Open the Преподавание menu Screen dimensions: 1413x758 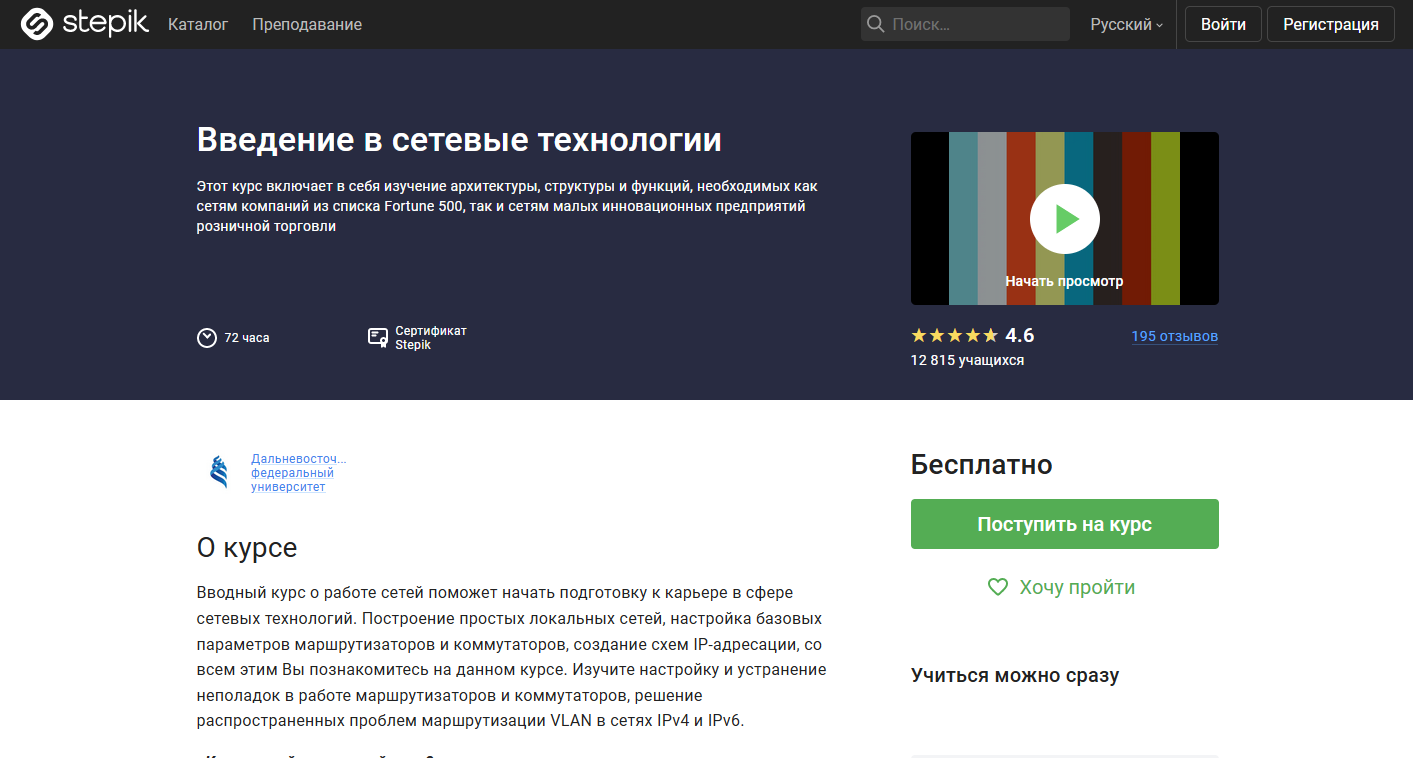pos(306,23)
